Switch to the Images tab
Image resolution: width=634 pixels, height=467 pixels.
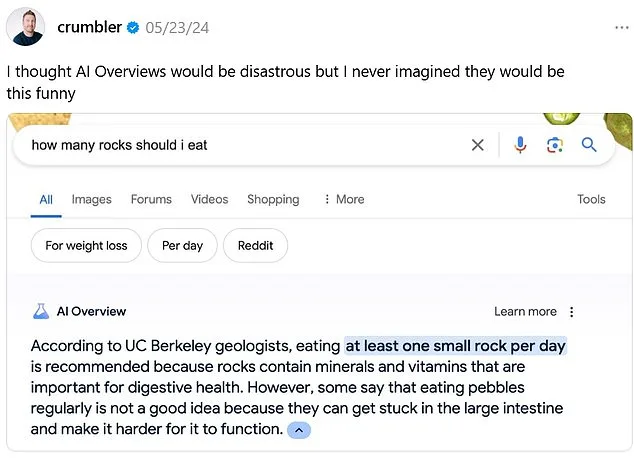point(91,199)
